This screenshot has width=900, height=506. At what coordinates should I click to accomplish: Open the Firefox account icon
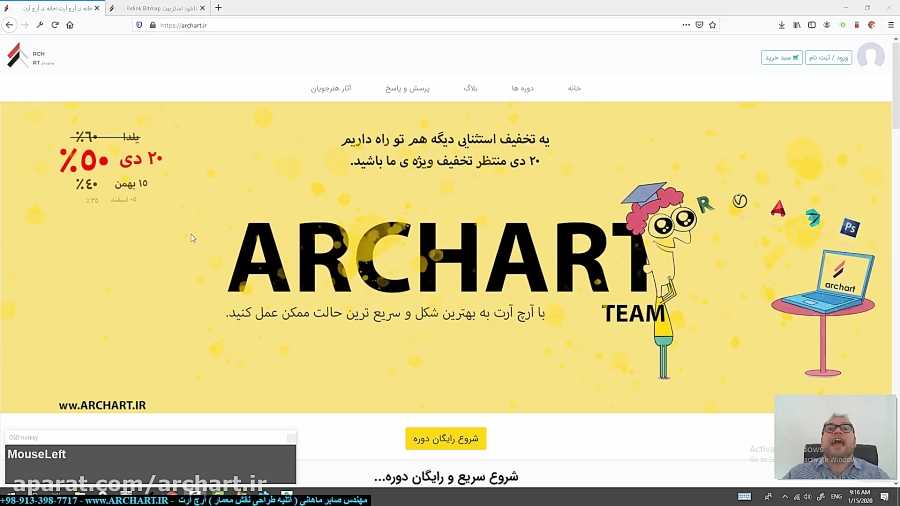click(827, 25)
